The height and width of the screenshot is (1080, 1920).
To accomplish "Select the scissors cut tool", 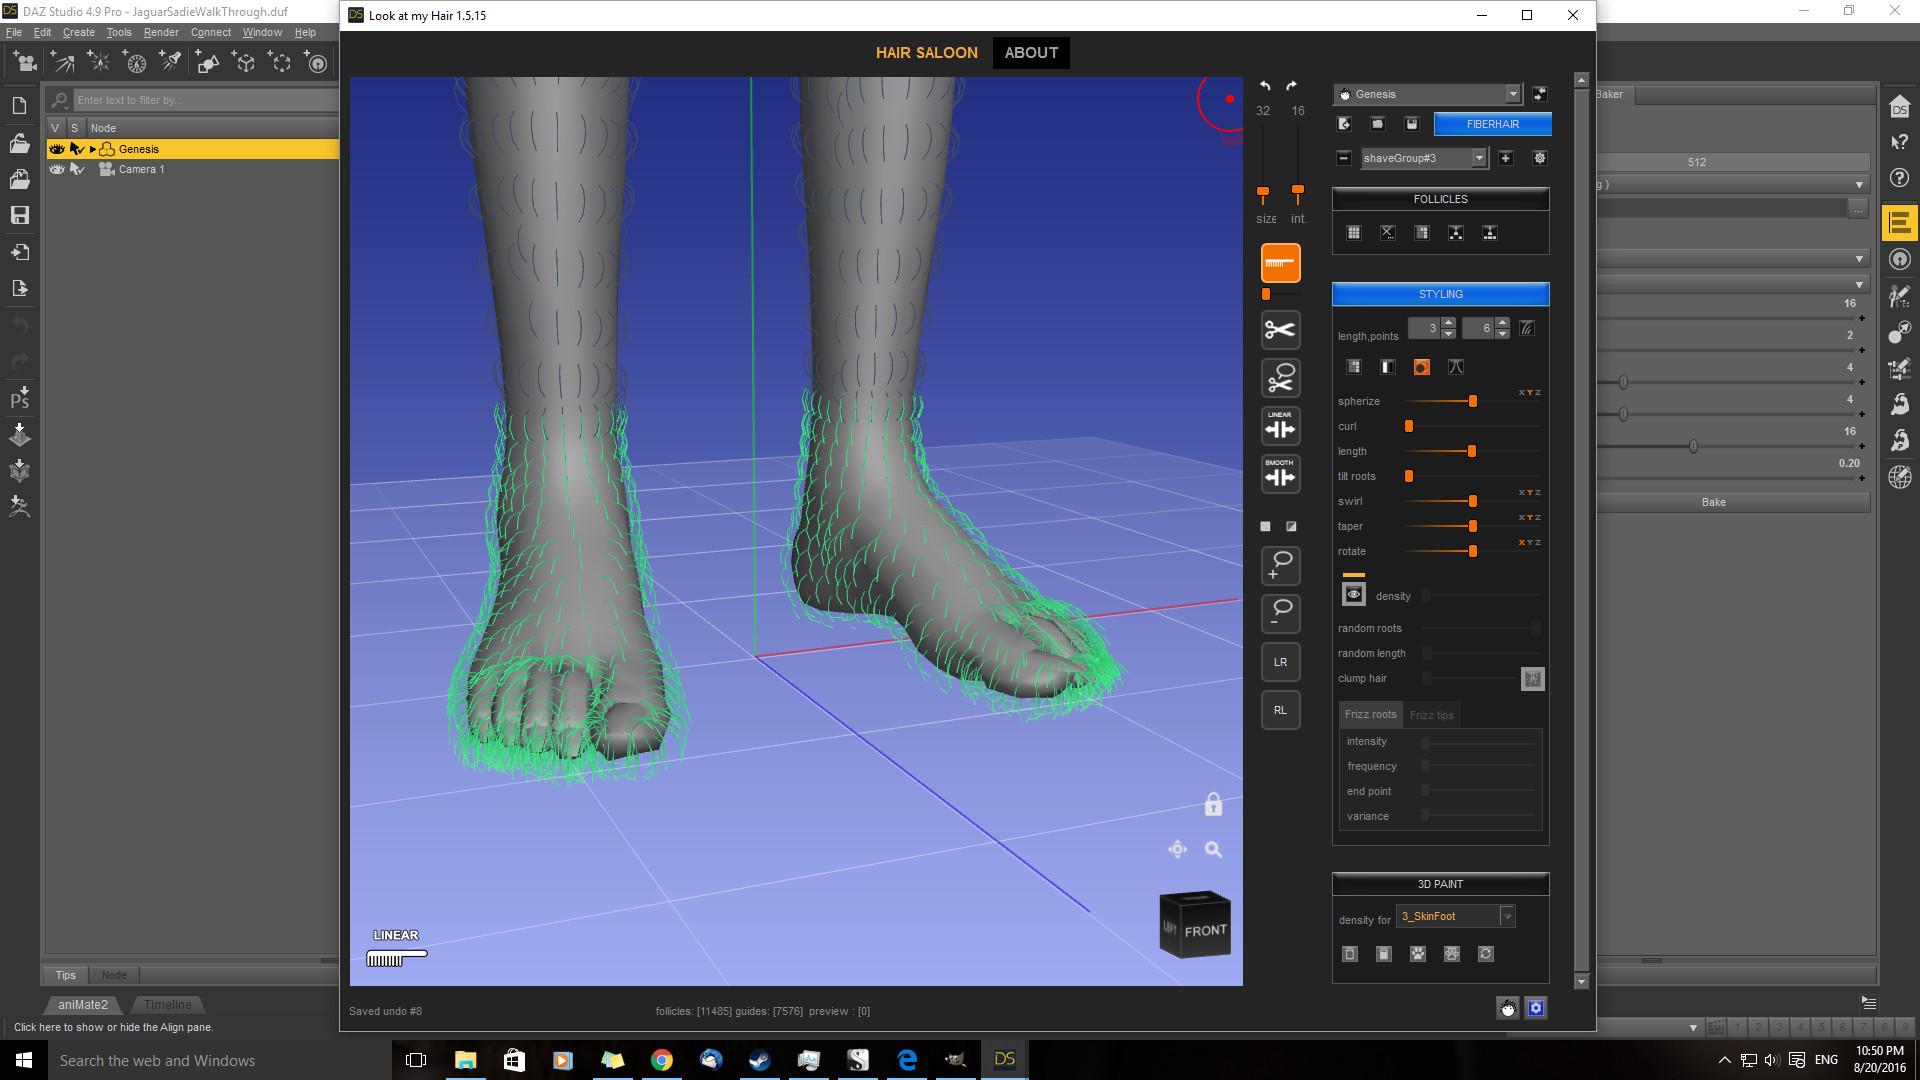I will click(x=1280, y=330).
